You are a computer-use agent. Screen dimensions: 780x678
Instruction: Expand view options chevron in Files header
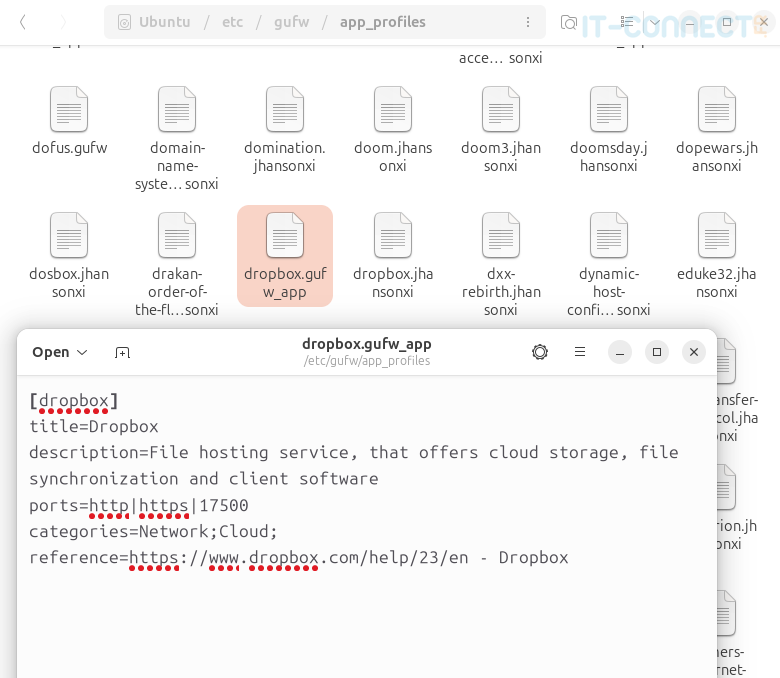(655, 22)
